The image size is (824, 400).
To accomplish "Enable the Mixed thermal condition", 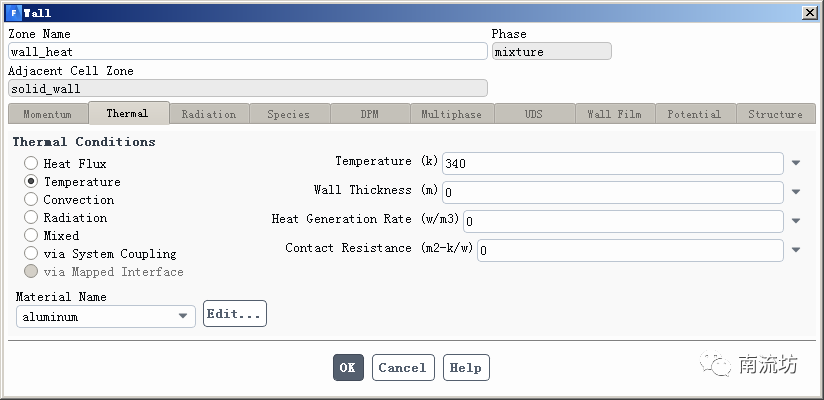I will coord(32,236).
